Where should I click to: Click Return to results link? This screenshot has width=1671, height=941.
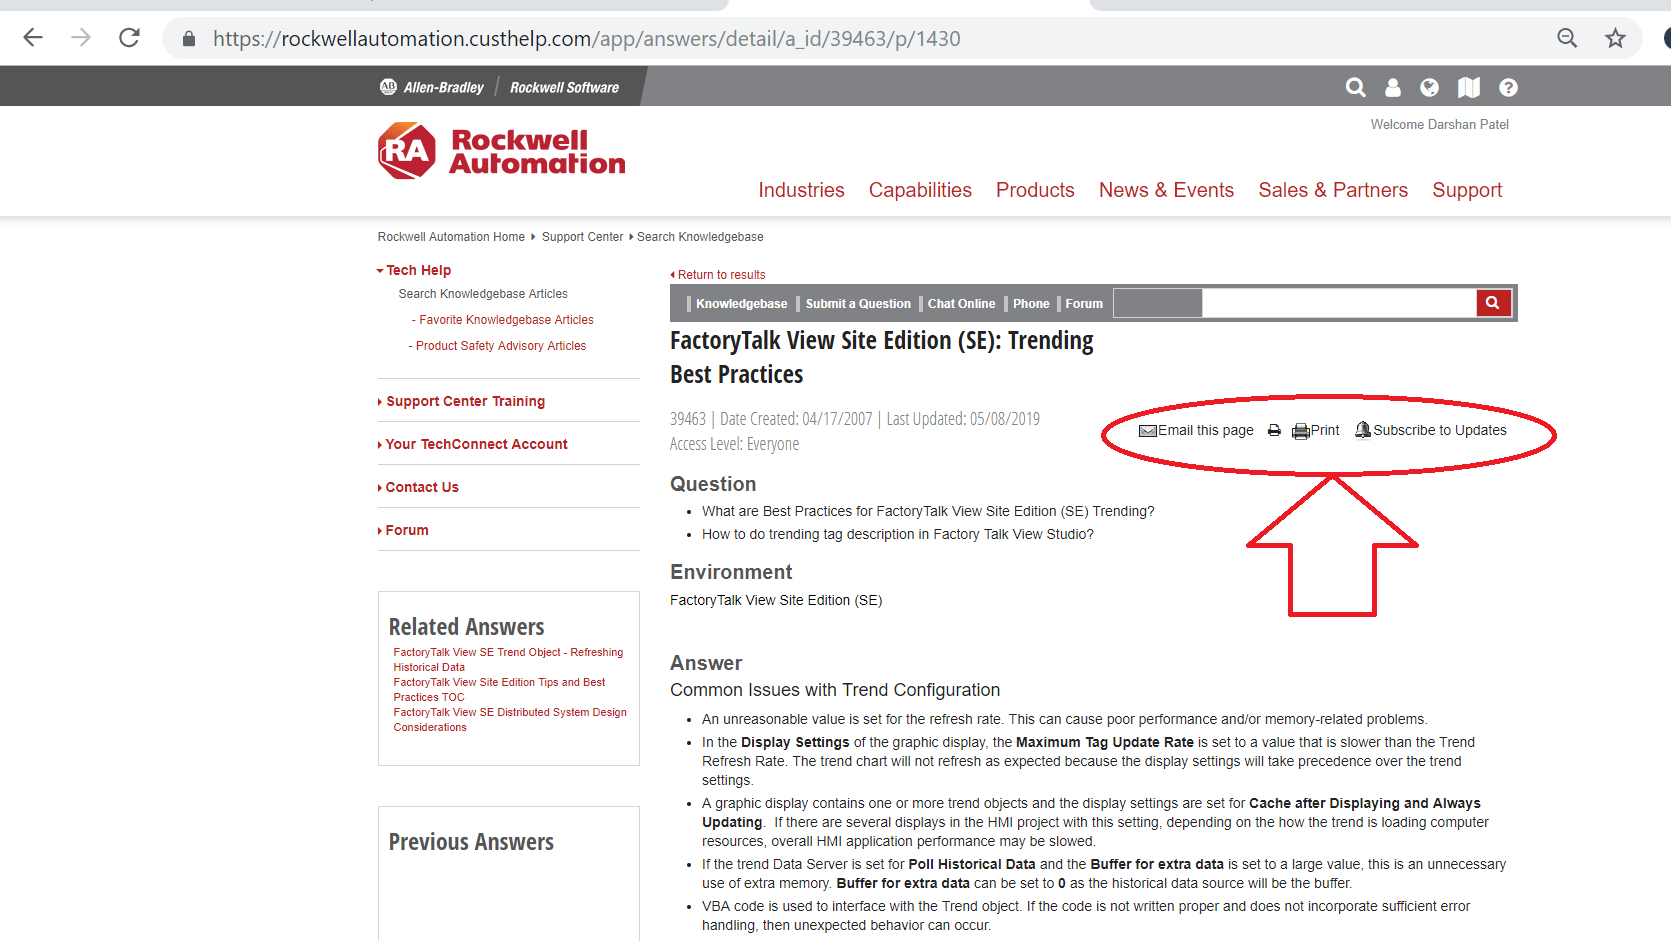721,275
